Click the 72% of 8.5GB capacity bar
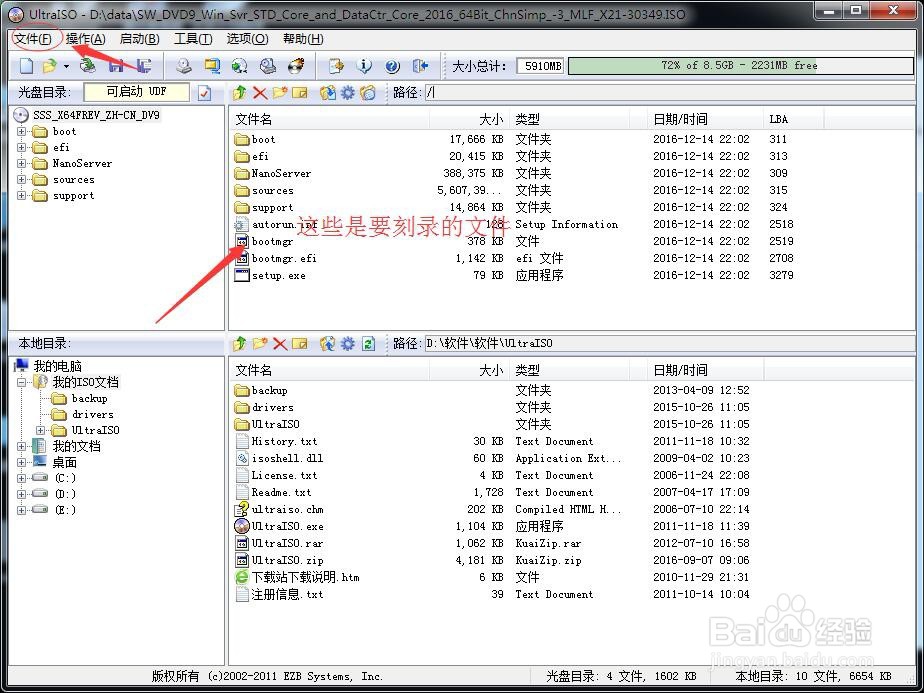Viewport: 924px width, 693px height. click(740, 65)
